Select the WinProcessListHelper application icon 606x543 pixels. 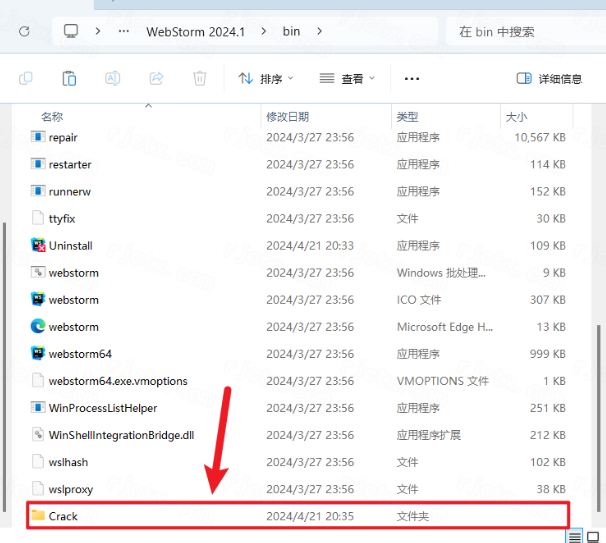[x=38, y=407]
